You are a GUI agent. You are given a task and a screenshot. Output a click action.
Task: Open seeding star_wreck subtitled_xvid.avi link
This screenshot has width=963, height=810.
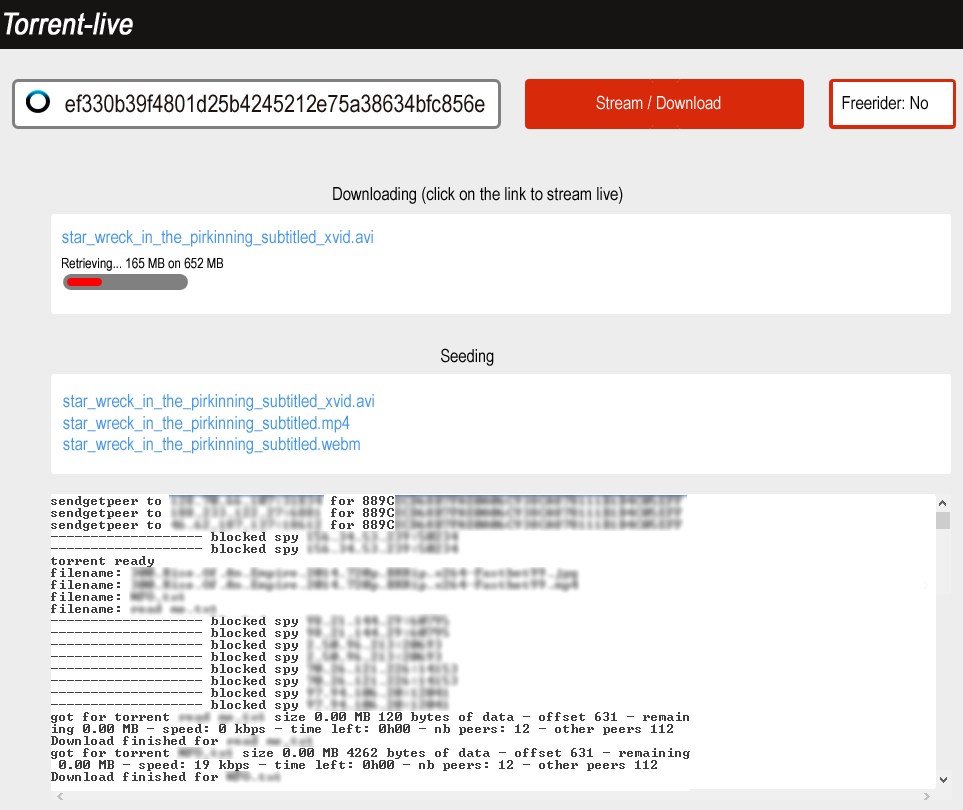[218, 401]
